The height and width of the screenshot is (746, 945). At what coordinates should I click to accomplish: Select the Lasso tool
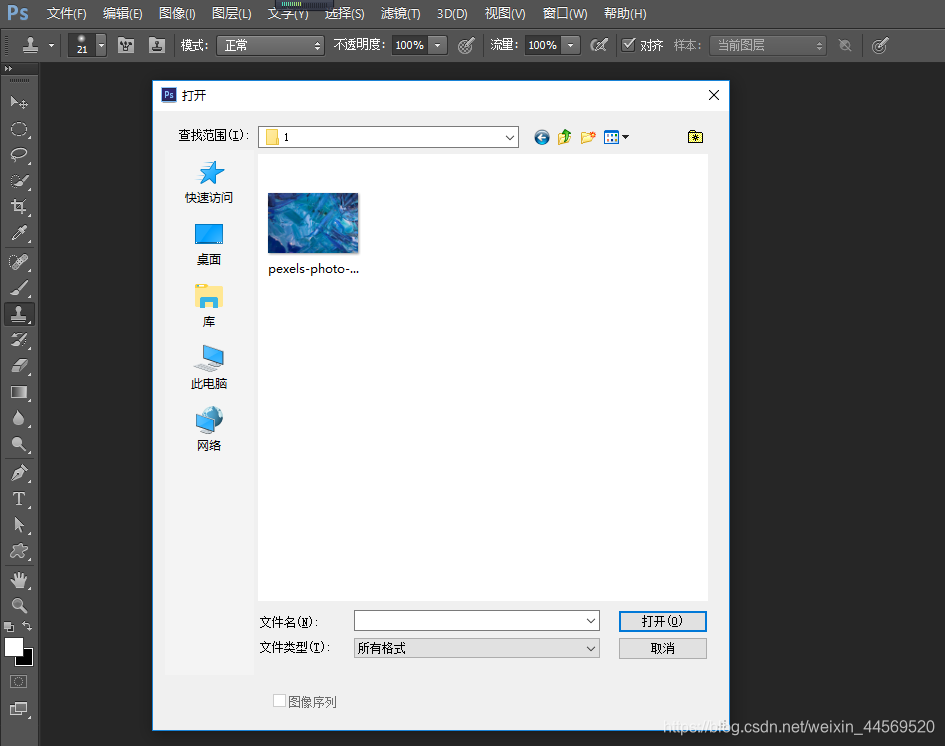[19, 155]
